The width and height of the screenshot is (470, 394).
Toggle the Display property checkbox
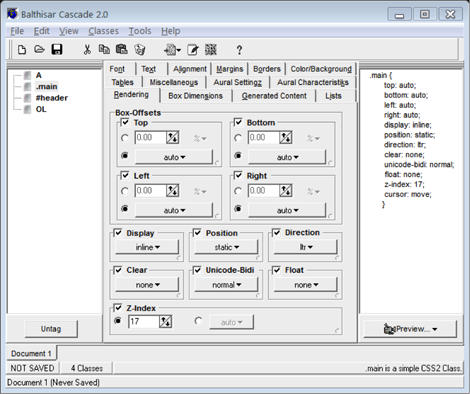(x=118, y=232)
